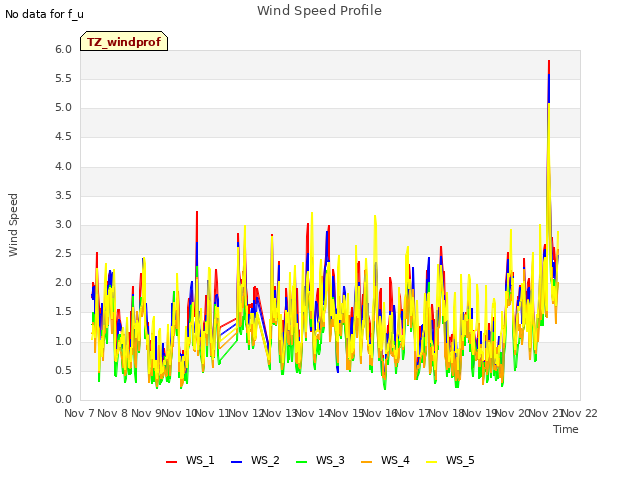Click the red WS_1 legend swatch
Viewport: 640px width, 480px height.
click(171, 462)
